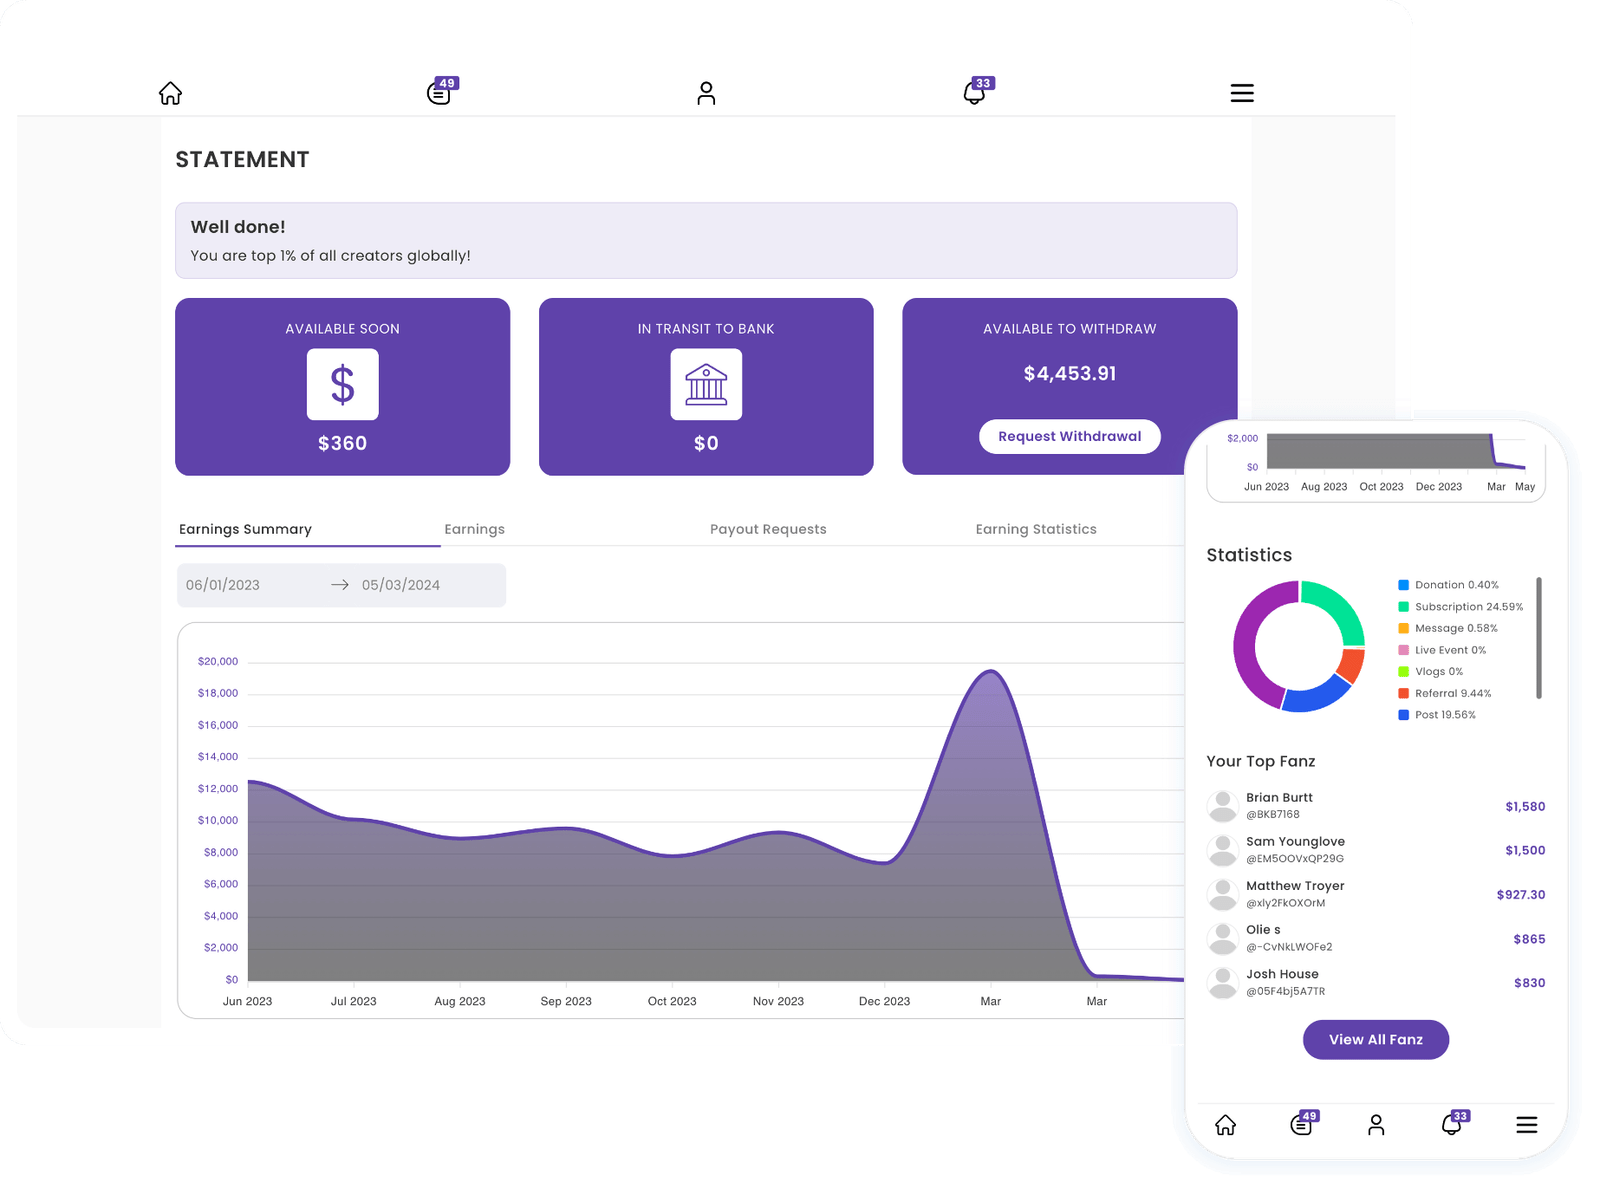The height and width of the screenshot is (1194, 1600).
Task: Click the Request Withdrawal button
Action: click(1069, 436)
